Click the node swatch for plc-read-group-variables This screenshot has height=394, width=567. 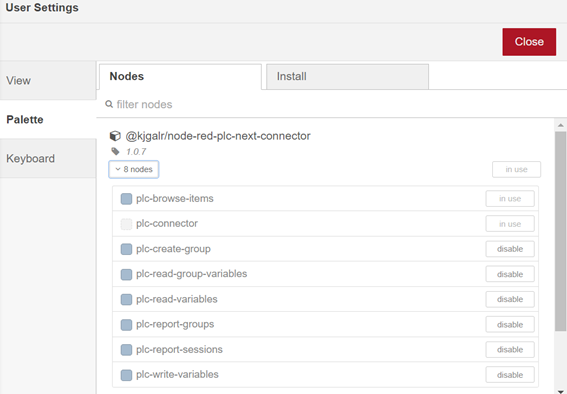(x=126, y=274)
